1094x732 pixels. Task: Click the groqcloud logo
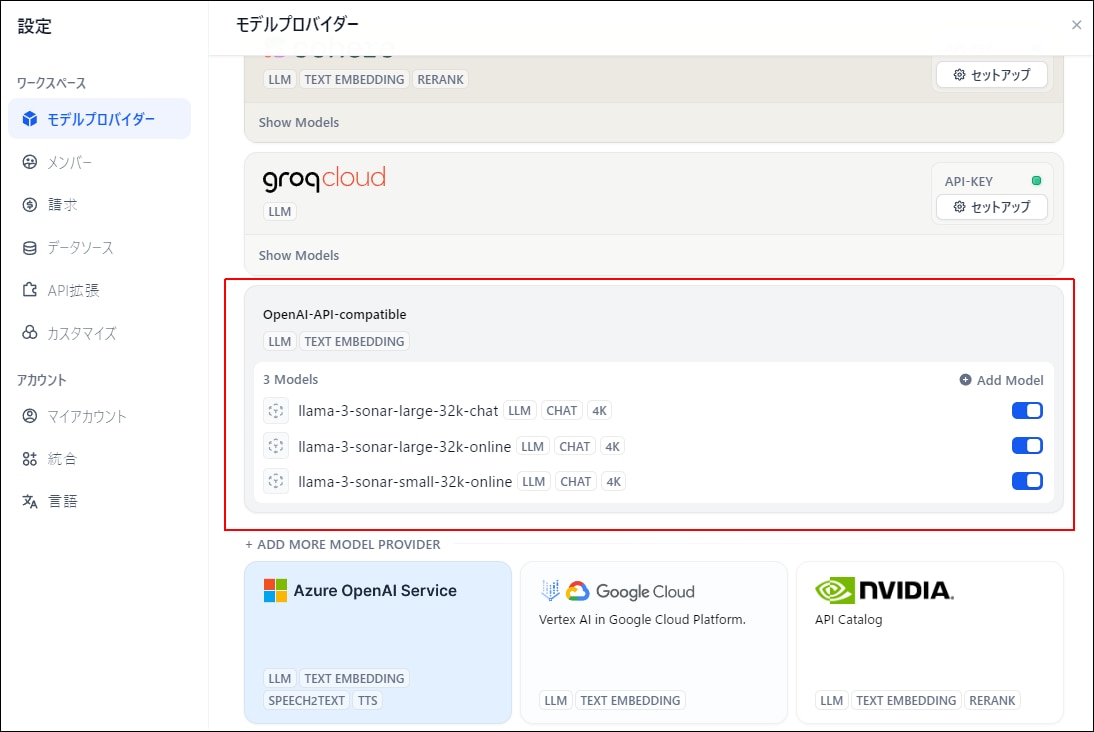tap(323, 179)
